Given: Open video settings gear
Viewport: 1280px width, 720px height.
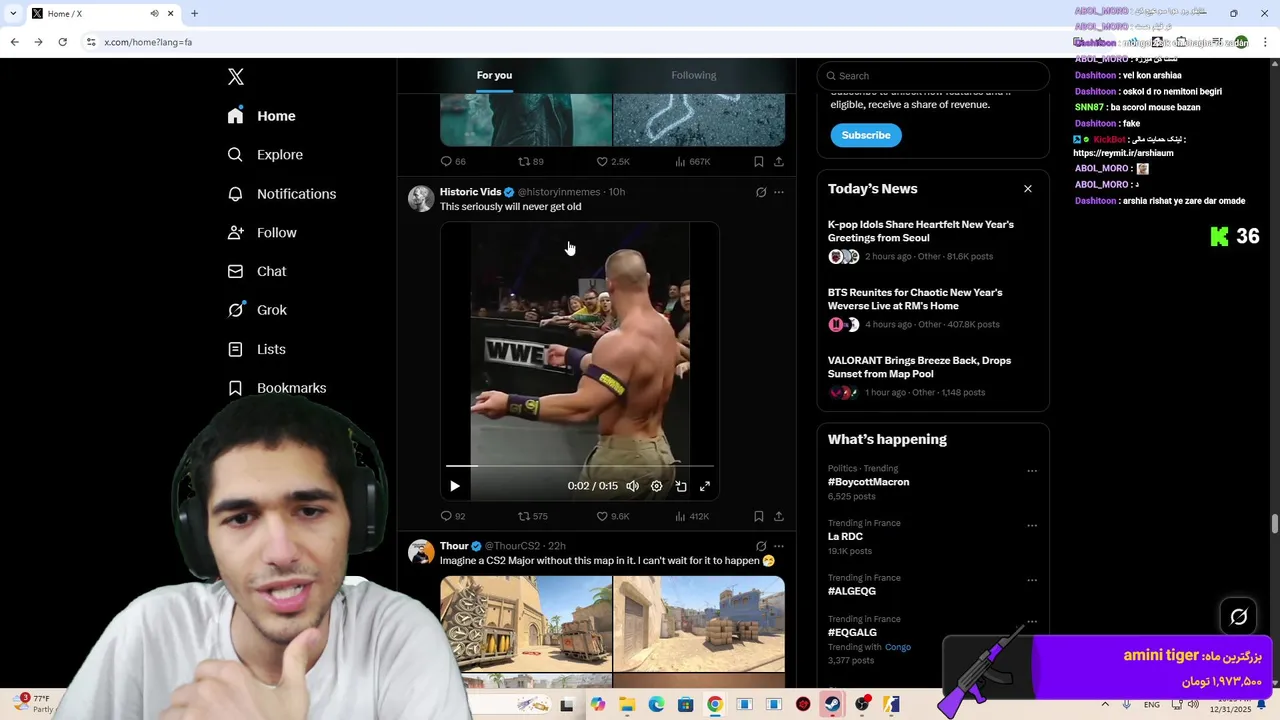Looking at the screenshot, I should [x=656, y=486].
